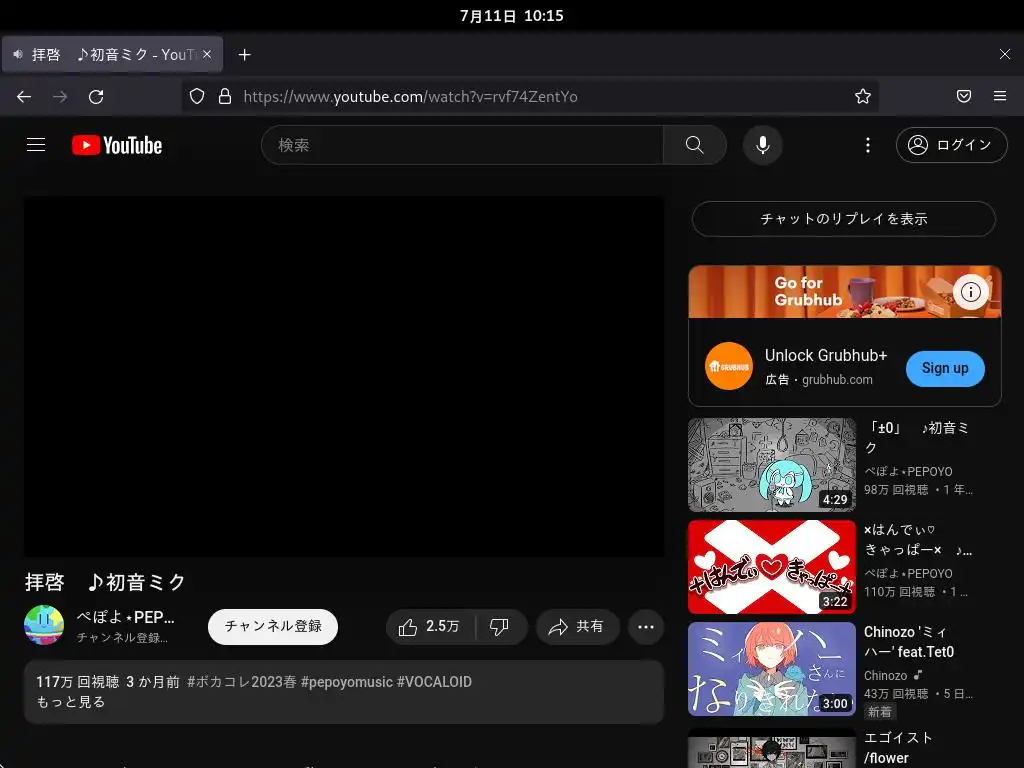This screenshot has height=768, width=1024.
Task: Start voice search with microphone icon
Action: [762, 145]
